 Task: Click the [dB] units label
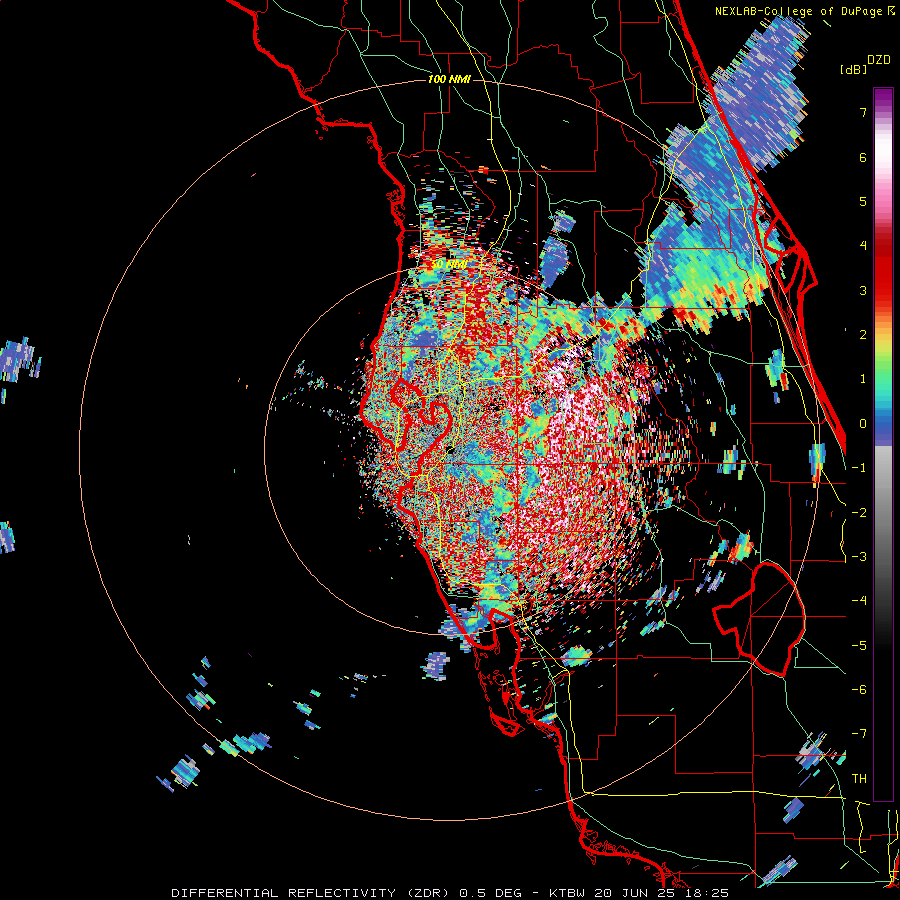pyautogui.click(x=853, y=69)
